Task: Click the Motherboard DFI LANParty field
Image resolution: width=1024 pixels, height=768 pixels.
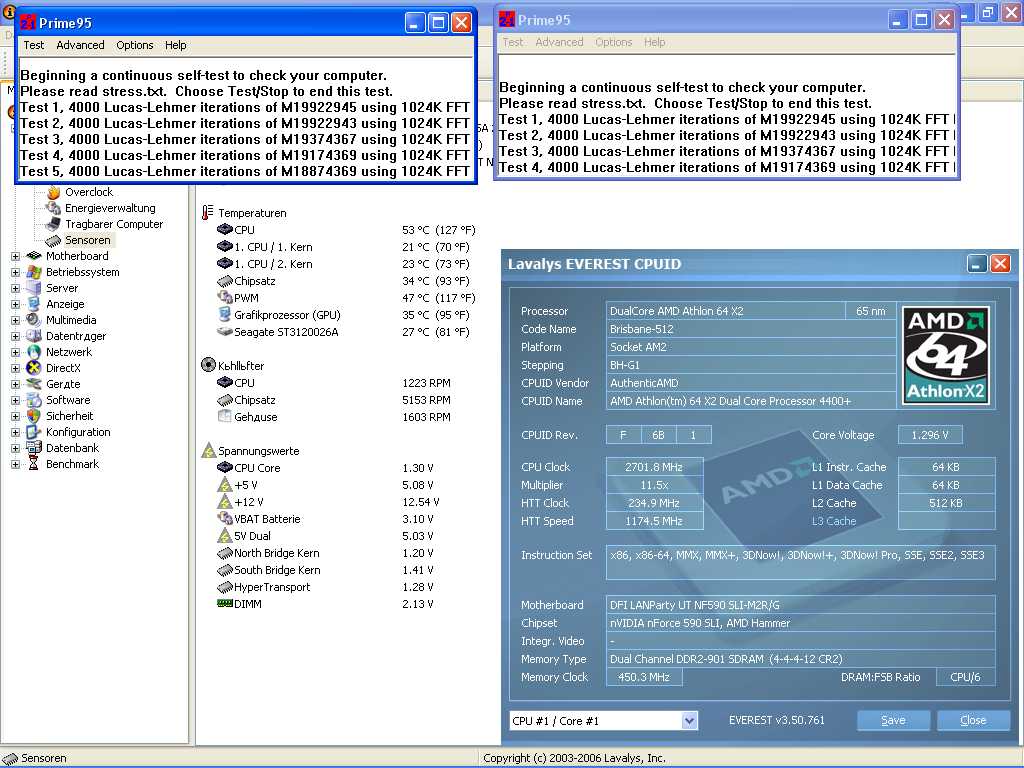Action: [801, 605]
